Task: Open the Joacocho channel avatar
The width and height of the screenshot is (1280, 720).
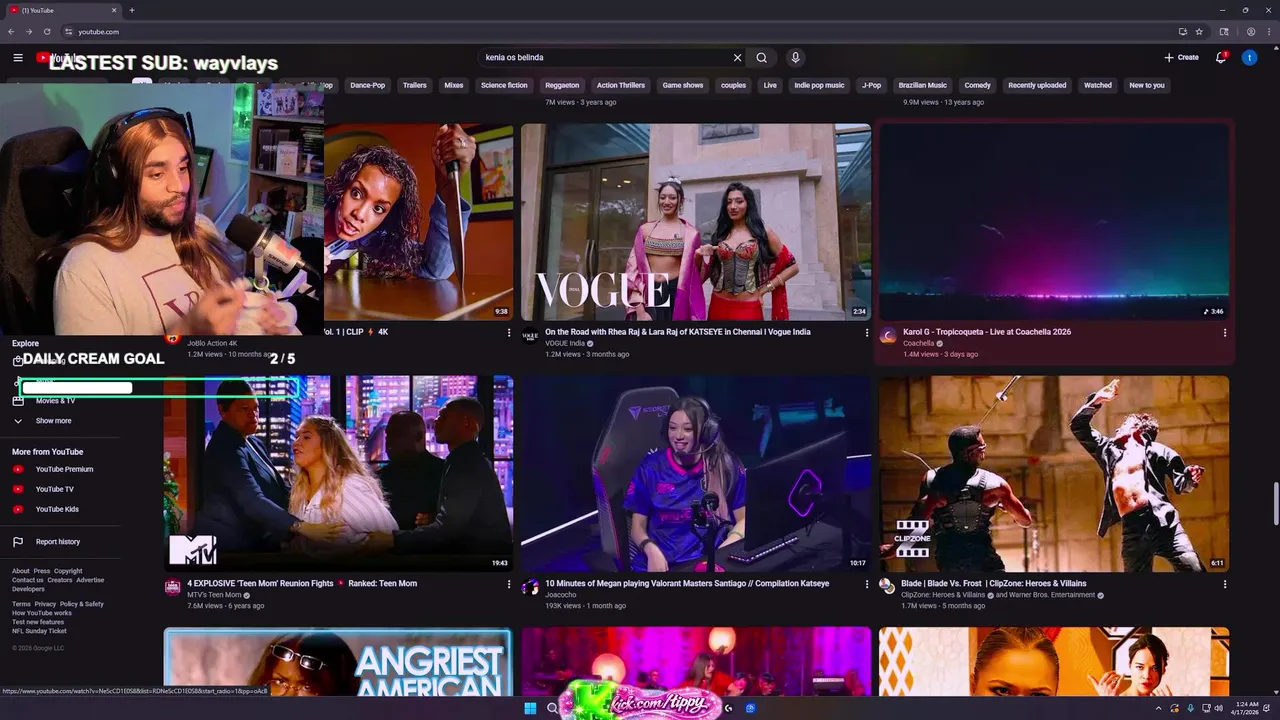Action: 530,587
